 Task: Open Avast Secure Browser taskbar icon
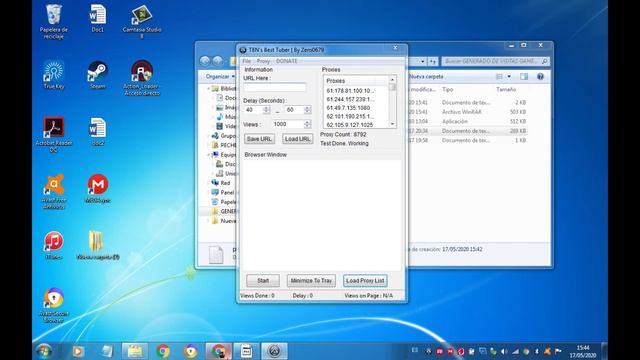click(191, 351)
